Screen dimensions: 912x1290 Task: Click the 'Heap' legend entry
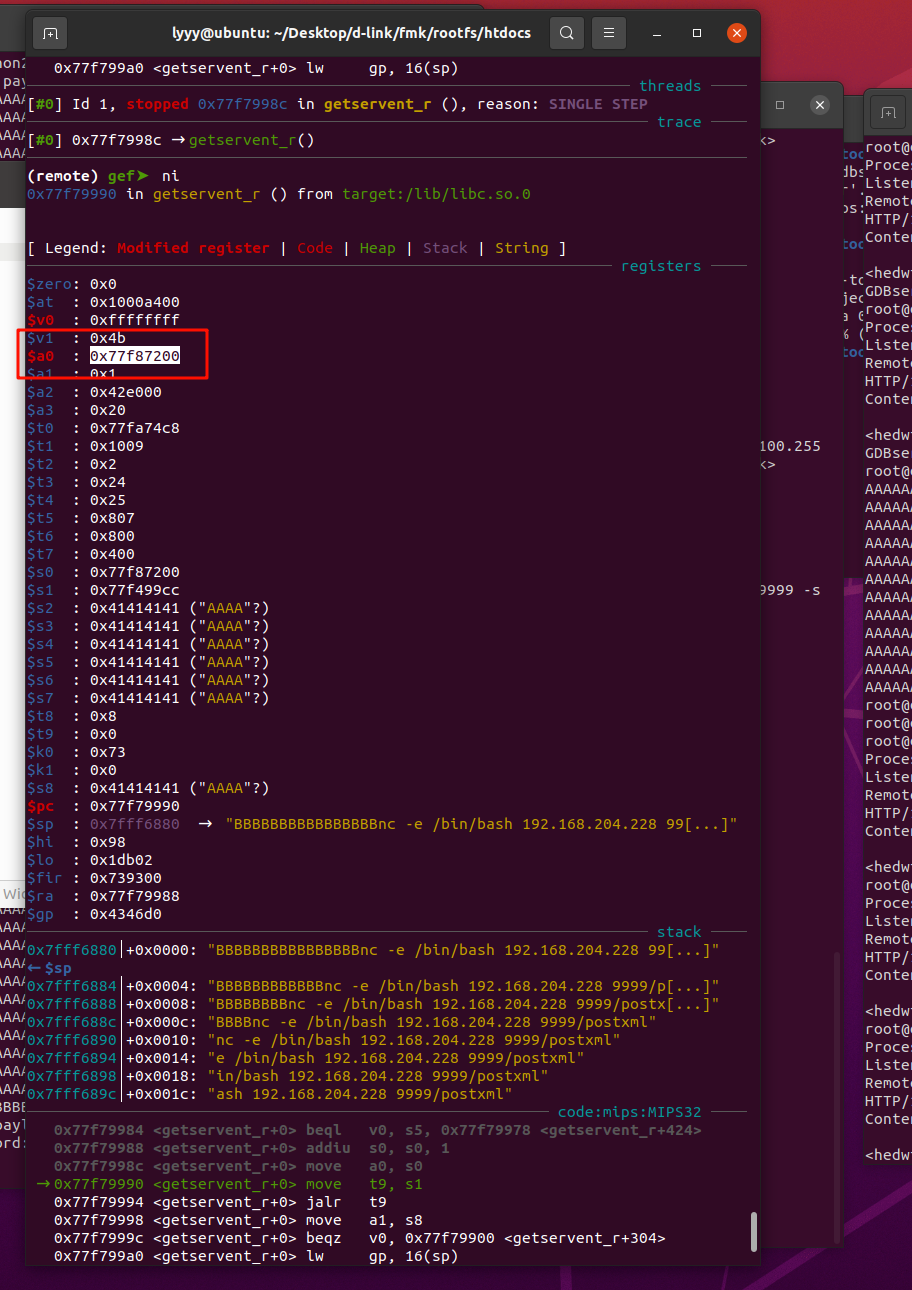[x=377, y=248]
